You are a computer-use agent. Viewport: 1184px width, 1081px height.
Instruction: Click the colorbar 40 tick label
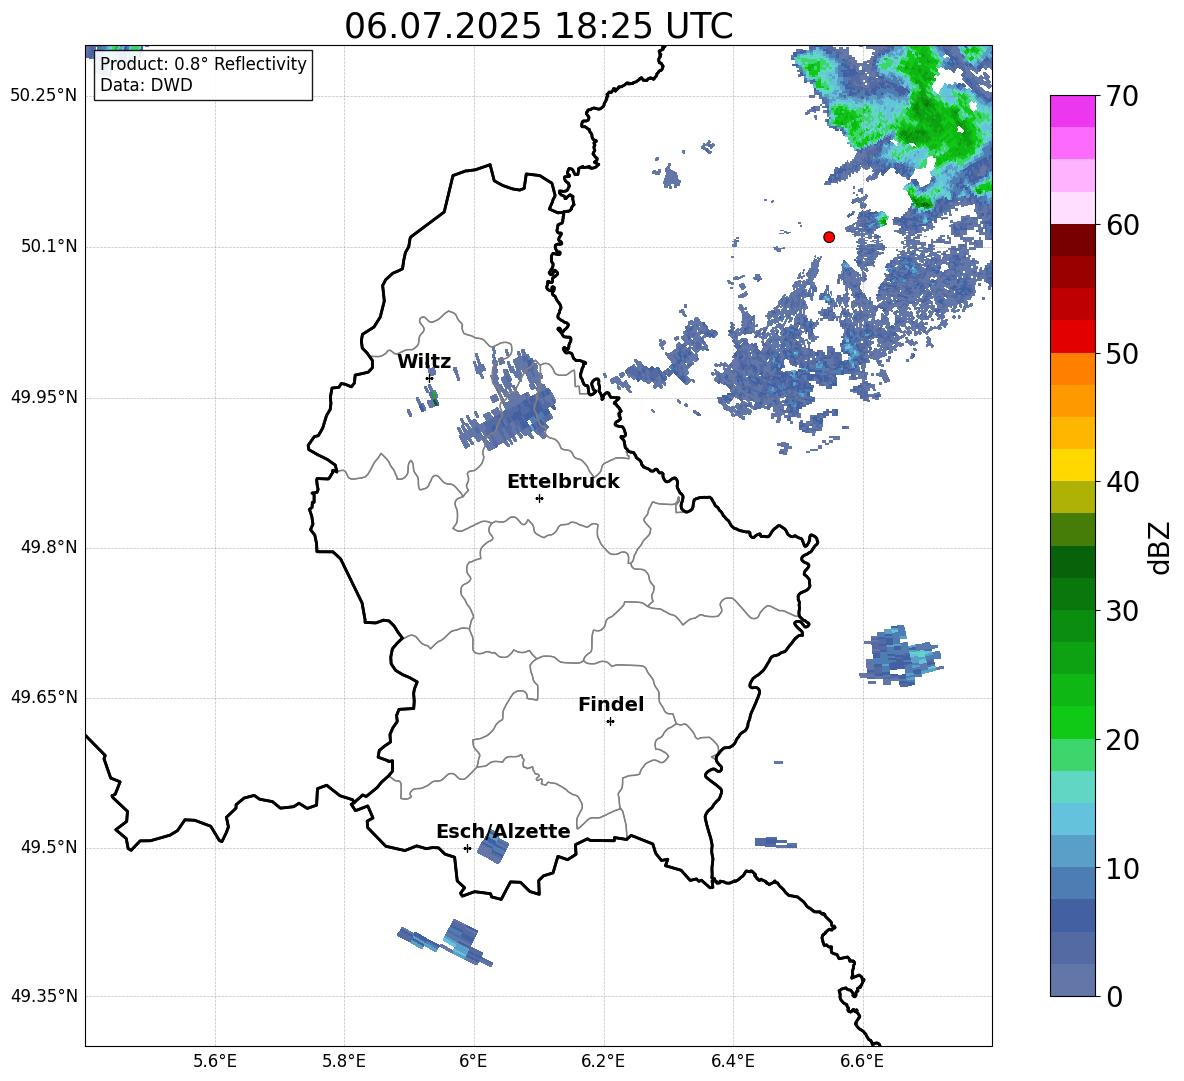(1122, 482)
